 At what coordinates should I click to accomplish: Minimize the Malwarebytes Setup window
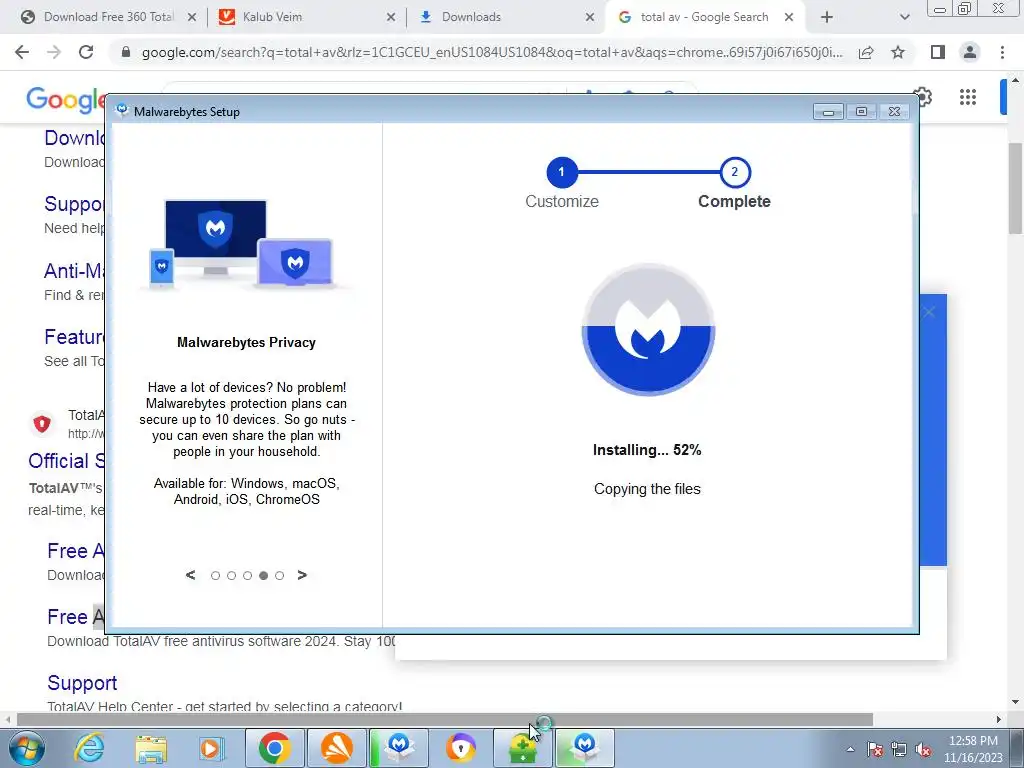point(828,112)
